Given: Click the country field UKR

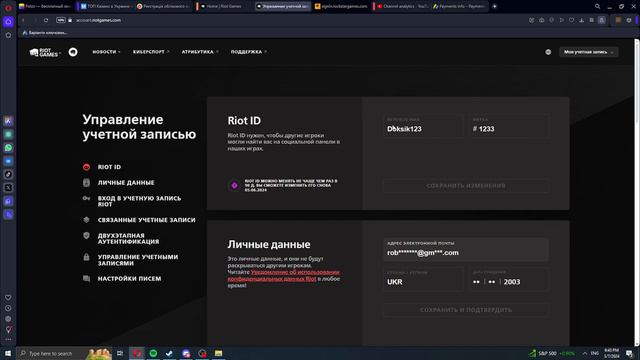Looking at the screenshot, I should [423, 279].
